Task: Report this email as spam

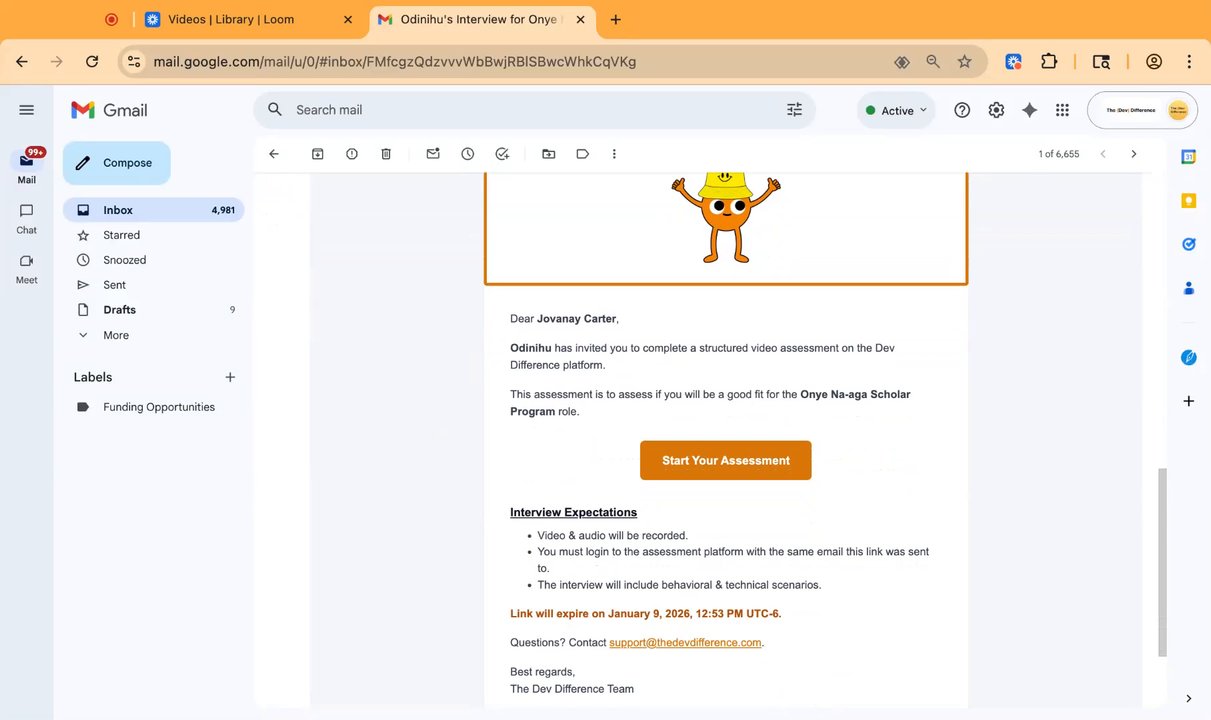Action: (352, 154)
